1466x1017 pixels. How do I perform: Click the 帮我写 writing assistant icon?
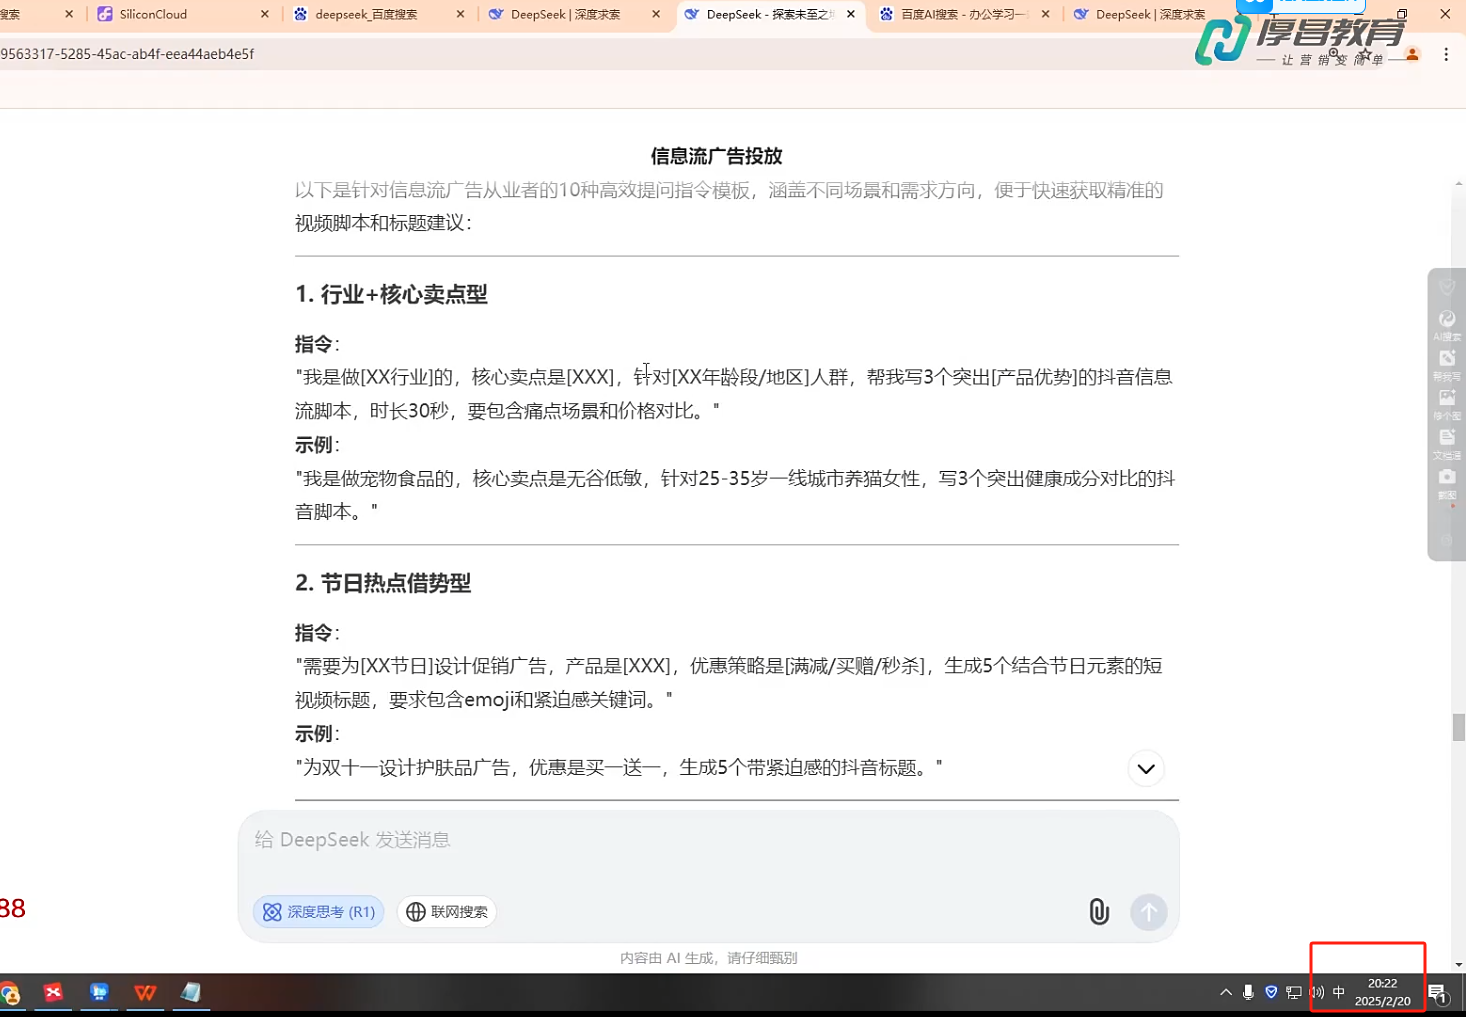(x=1446, y=362)
